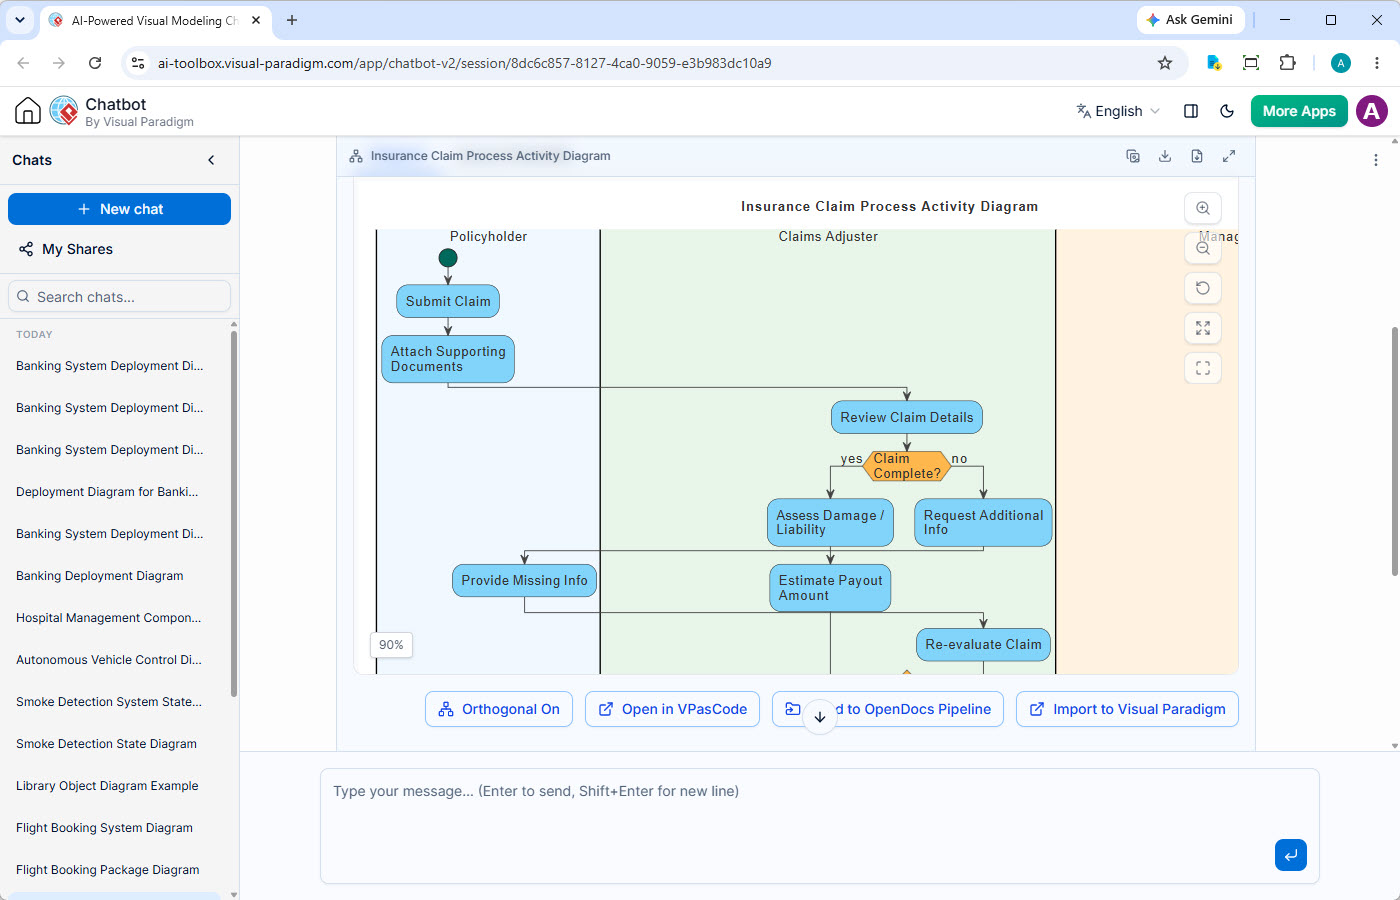
Task: Focus the Search chats field
Action: (x=119, y=297)
